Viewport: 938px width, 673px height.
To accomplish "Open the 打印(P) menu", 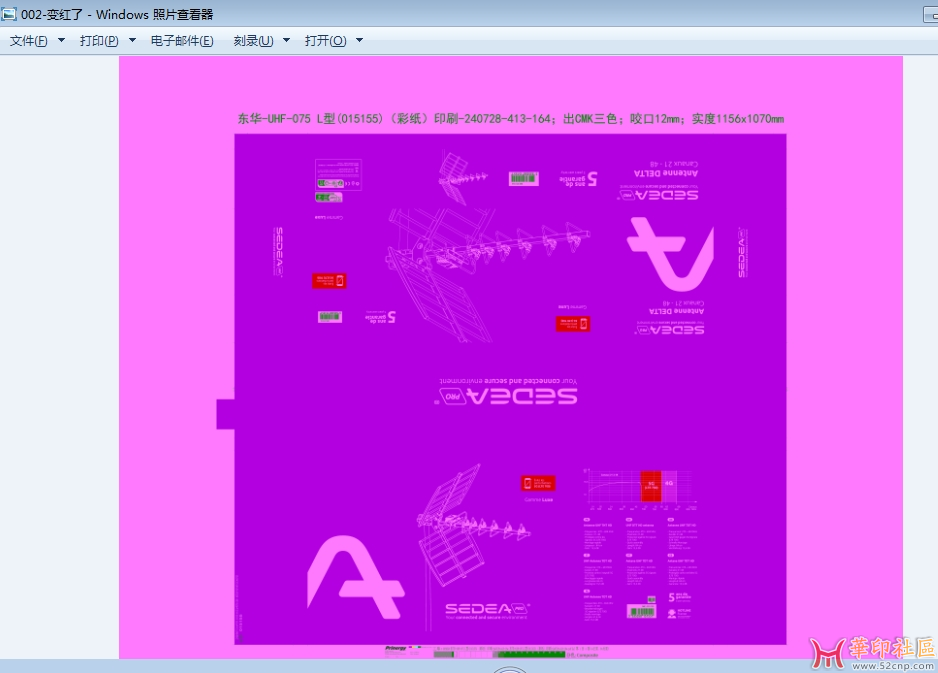I will 108,41.
